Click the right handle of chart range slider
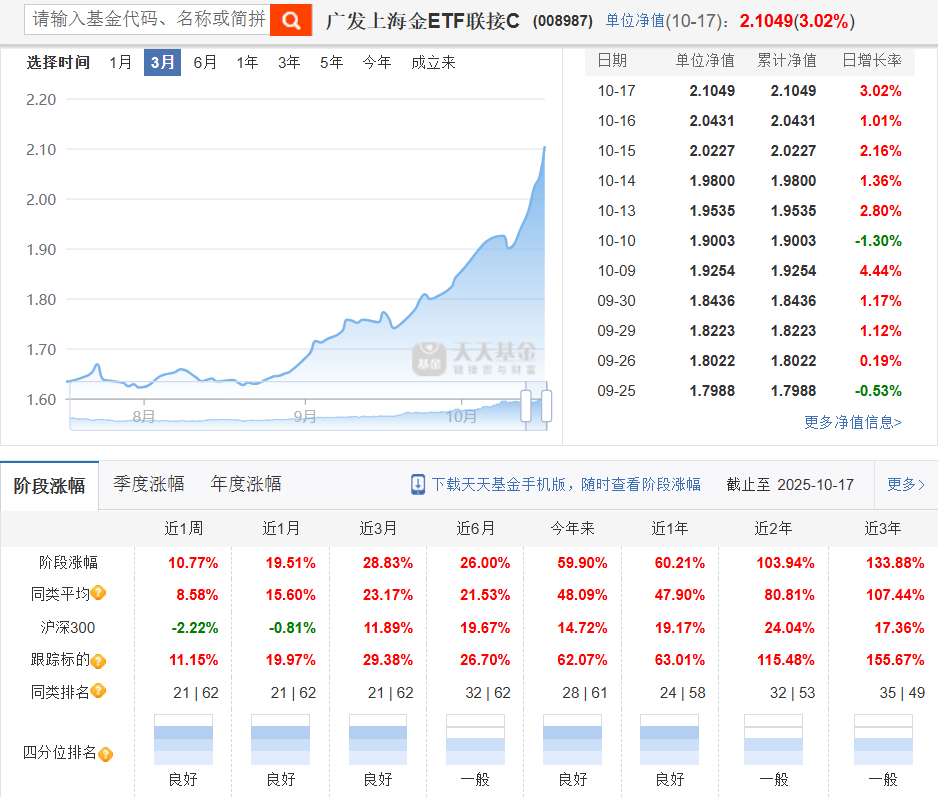938x797 pixels. tap(546, 406)
